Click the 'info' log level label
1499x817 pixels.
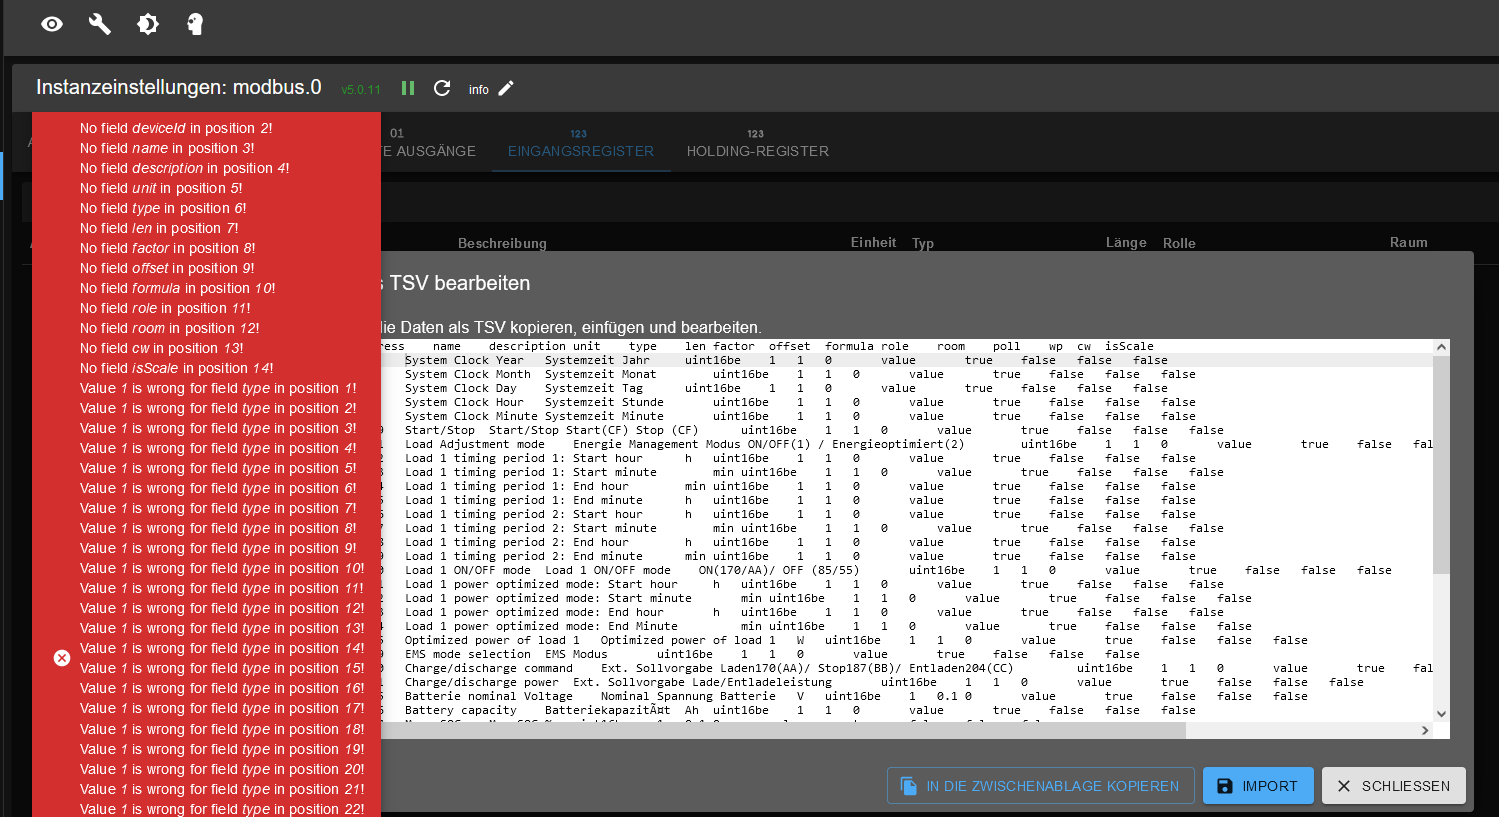(479, 90)
